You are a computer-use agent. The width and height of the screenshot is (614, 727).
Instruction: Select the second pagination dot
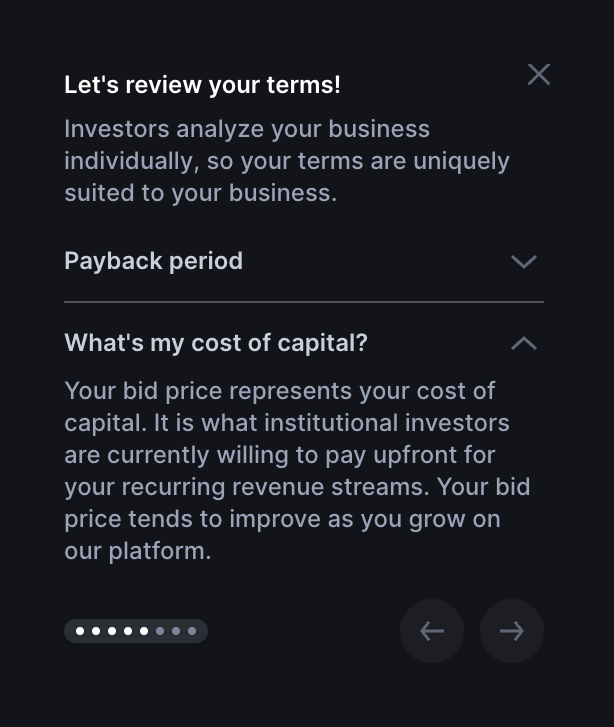click(x=96, y=631)
